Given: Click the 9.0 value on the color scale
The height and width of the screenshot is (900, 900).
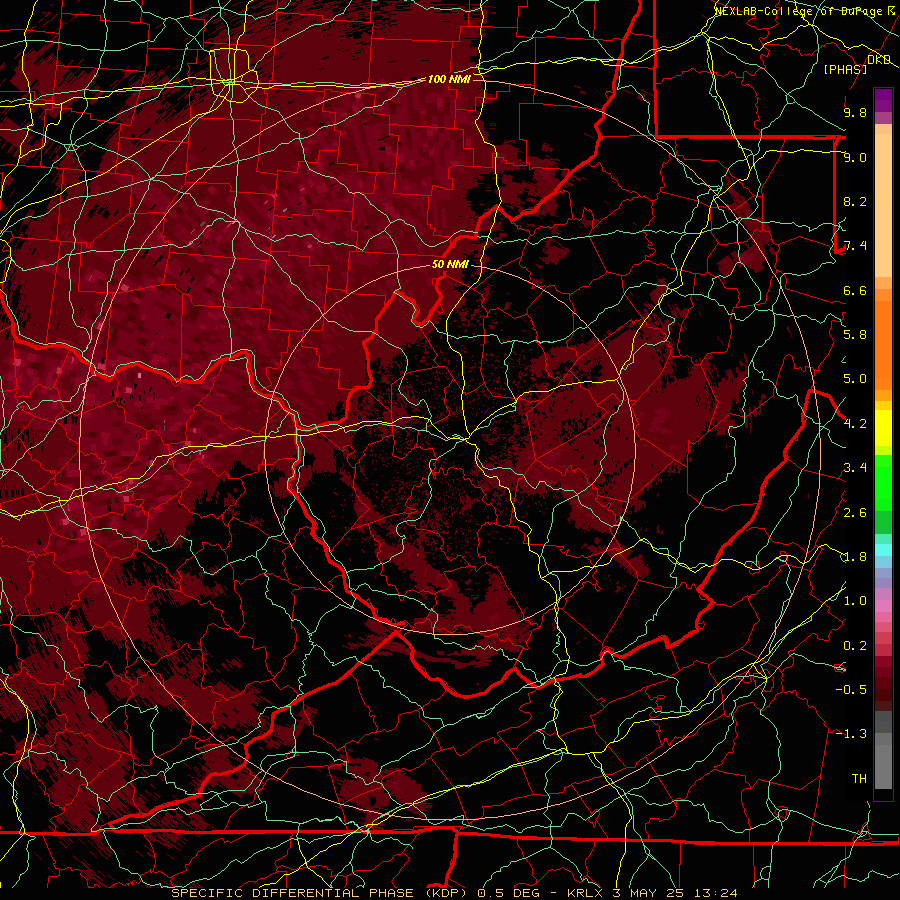Looking at the screenshot, I should click(x=855, y=157).
